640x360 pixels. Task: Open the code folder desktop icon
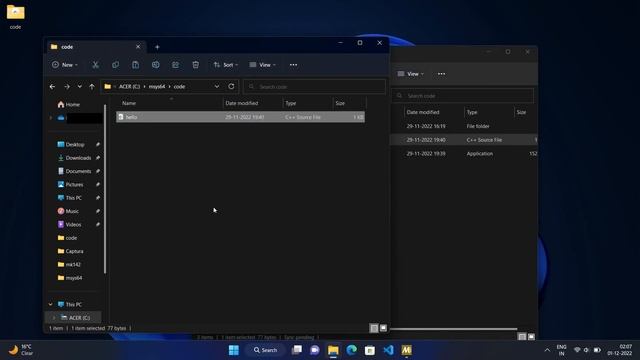(16, 17)
